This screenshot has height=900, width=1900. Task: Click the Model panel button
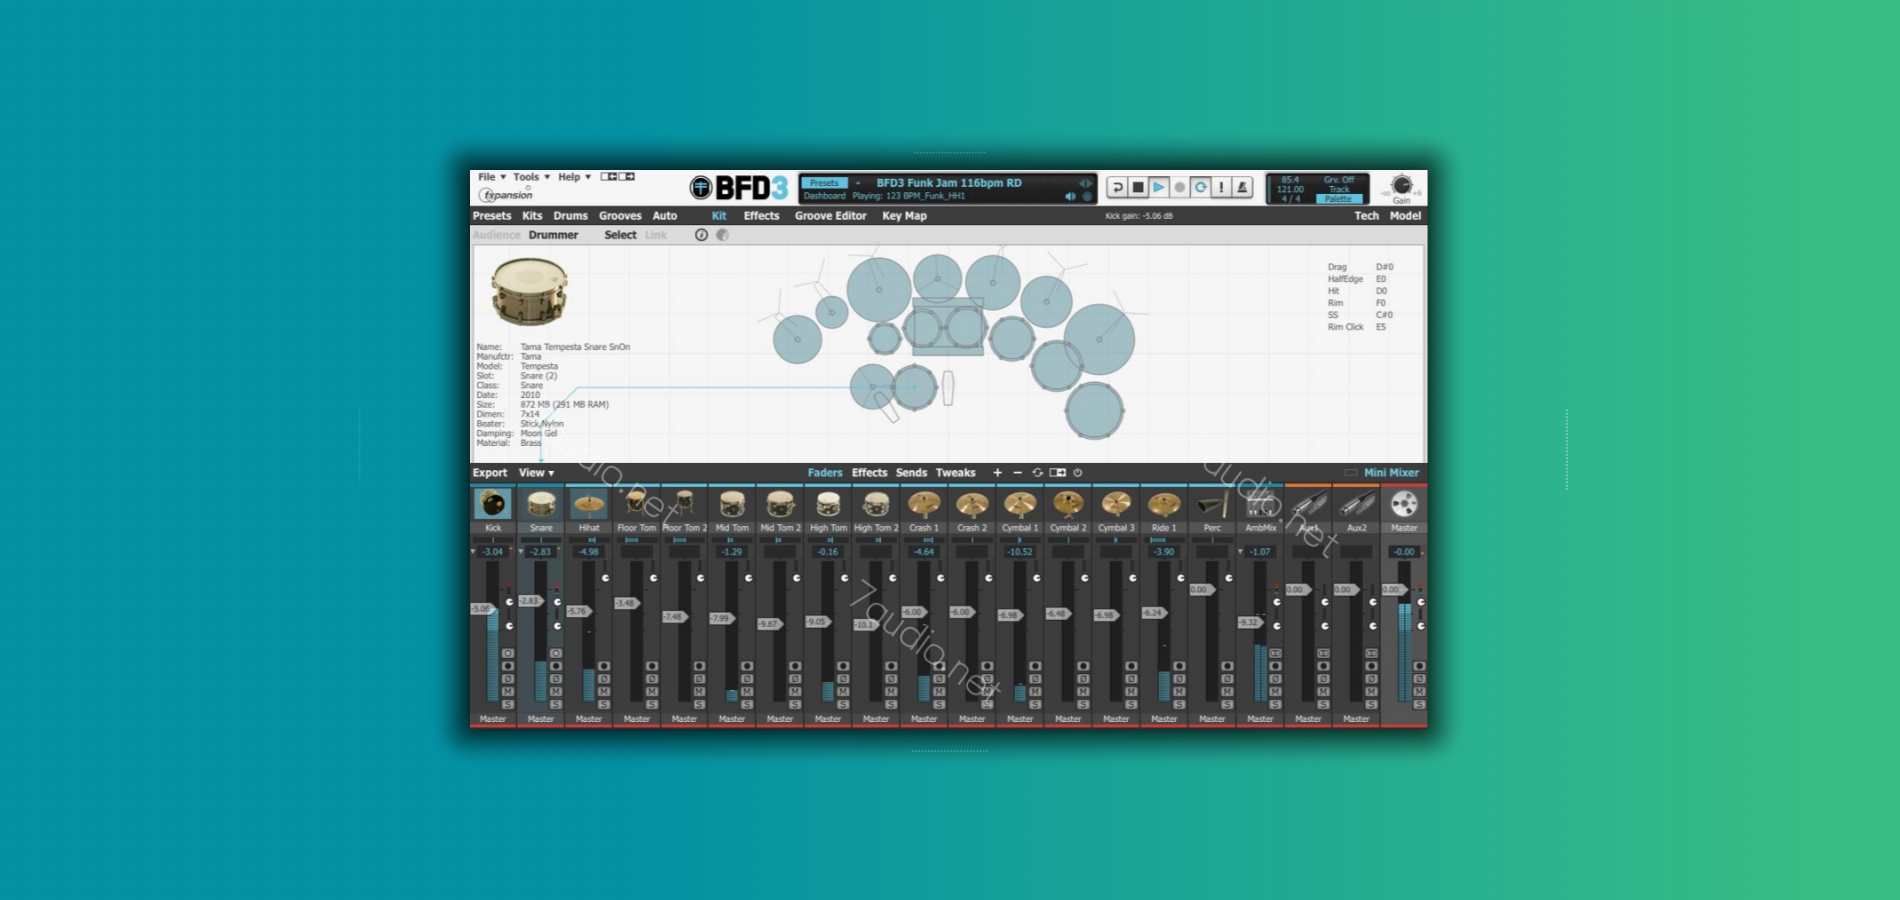(1405, 216)
